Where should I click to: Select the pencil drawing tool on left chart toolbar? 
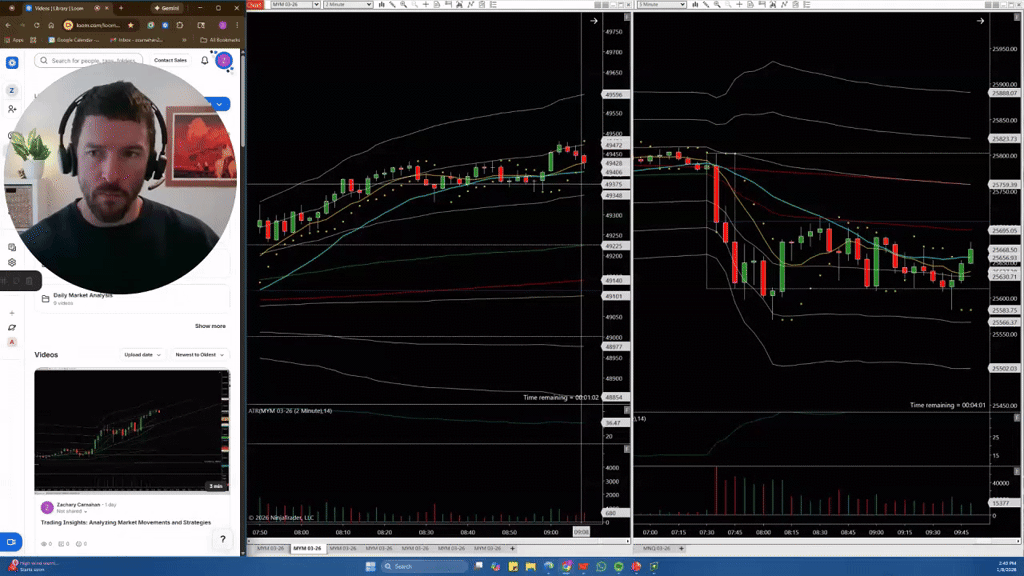pyautogui.click(x=392, y=6)
